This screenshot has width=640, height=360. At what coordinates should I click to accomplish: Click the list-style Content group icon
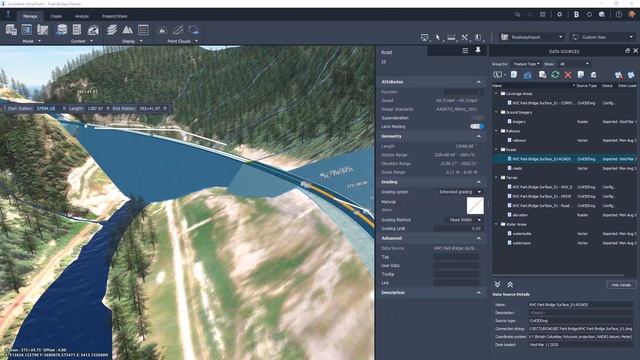[77, 30]
